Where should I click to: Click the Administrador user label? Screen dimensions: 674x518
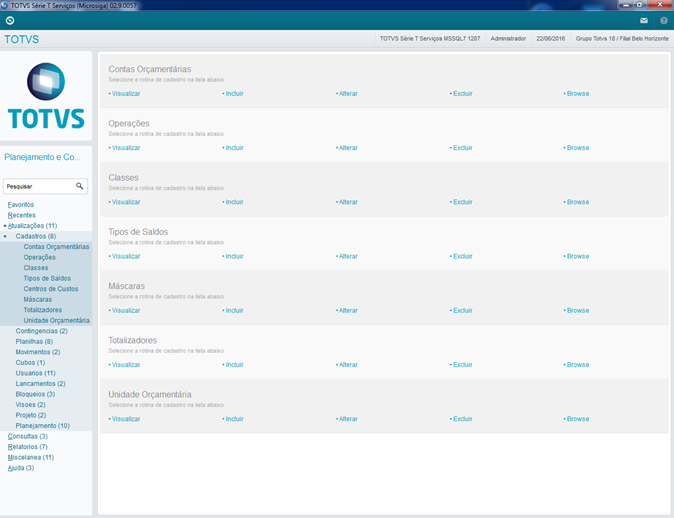coord(508,39)
